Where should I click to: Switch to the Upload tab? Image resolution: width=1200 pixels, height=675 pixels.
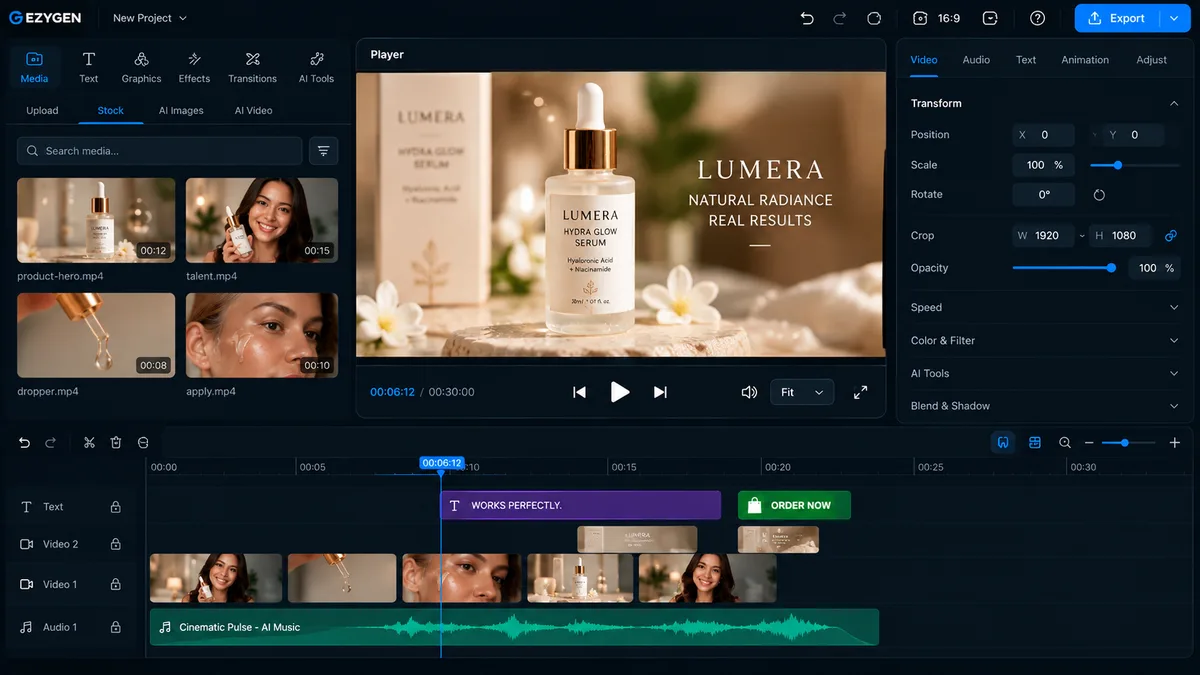42,111
